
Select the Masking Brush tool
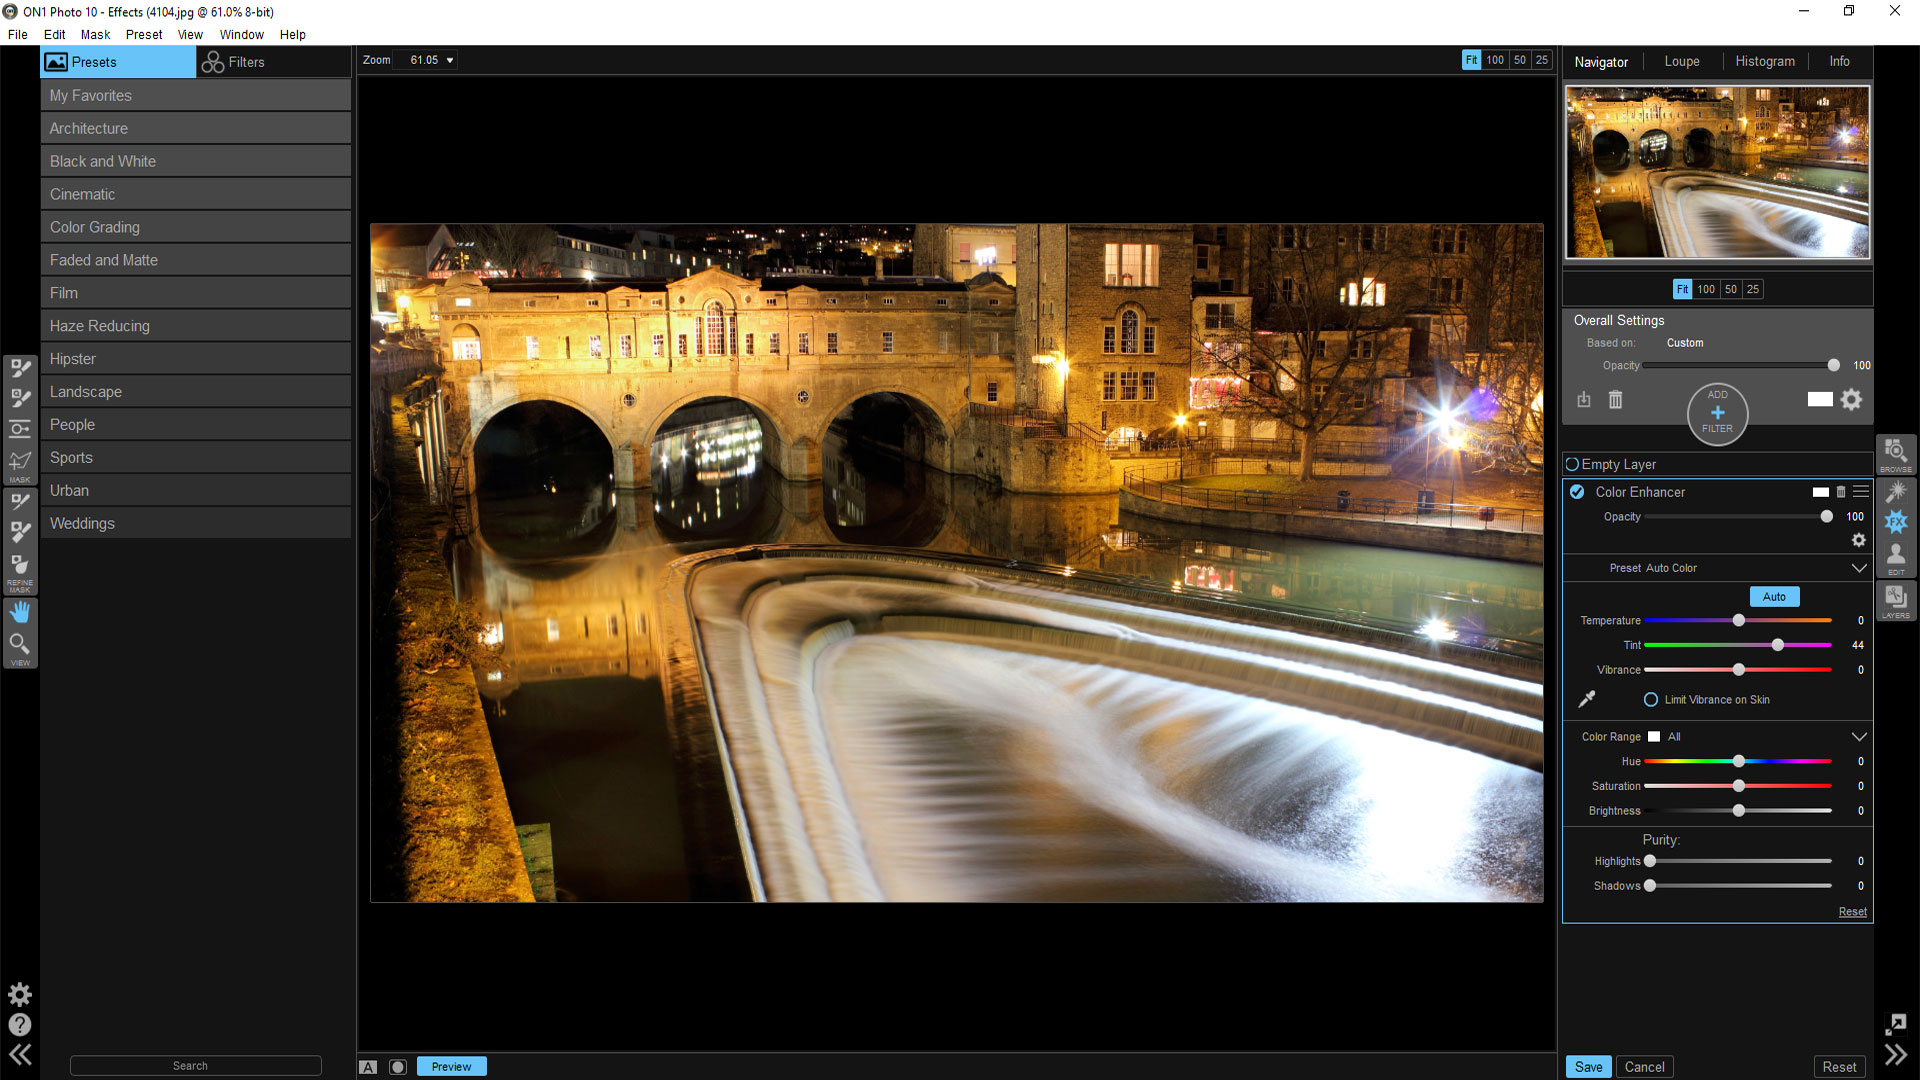pyautogui.click(x=20, y=368)
